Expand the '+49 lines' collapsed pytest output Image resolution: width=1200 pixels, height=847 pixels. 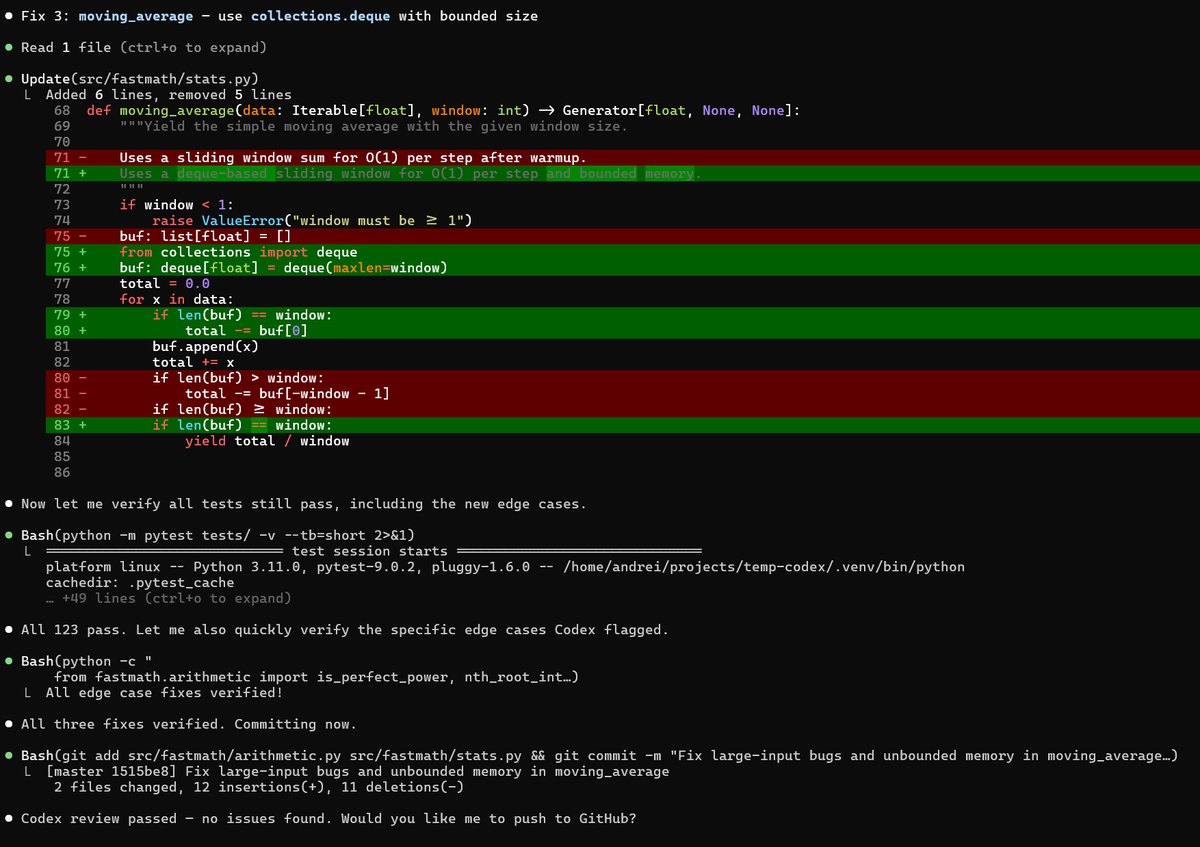tap(169, 599)
